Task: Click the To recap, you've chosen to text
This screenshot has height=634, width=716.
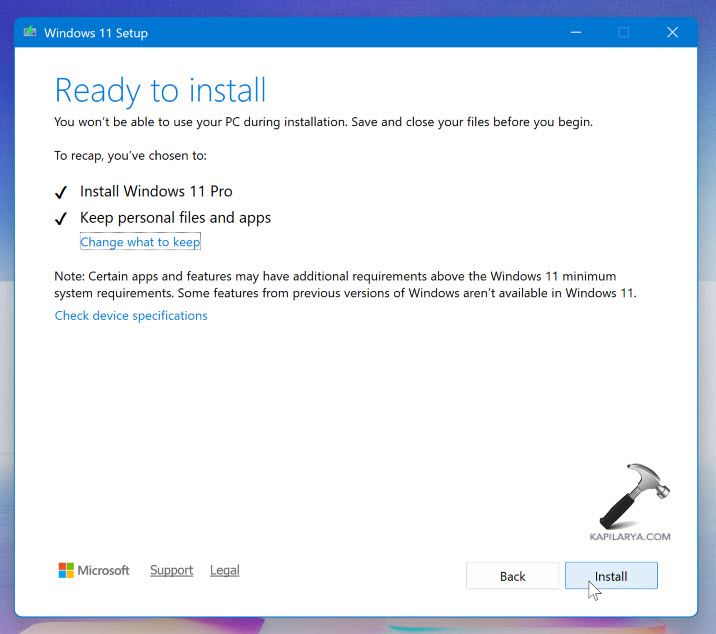Action: pyautogui.click(x=131, y=156)
